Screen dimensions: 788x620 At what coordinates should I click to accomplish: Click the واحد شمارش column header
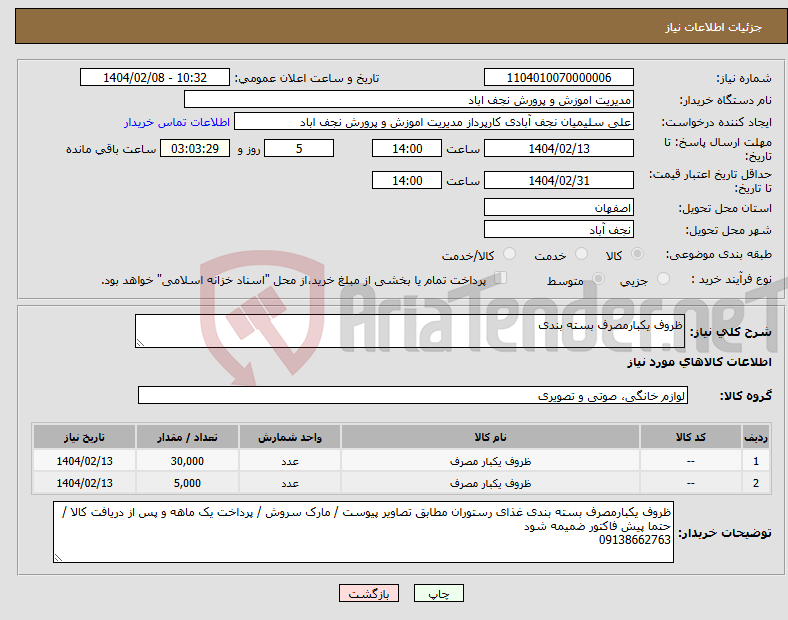(x=290, y=437)
